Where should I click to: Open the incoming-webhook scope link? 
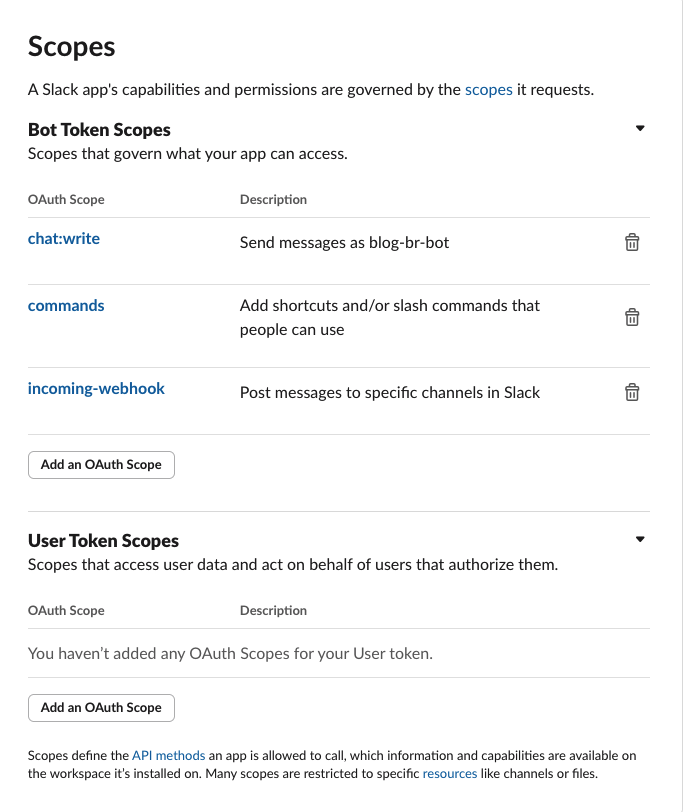click(96, 388)
